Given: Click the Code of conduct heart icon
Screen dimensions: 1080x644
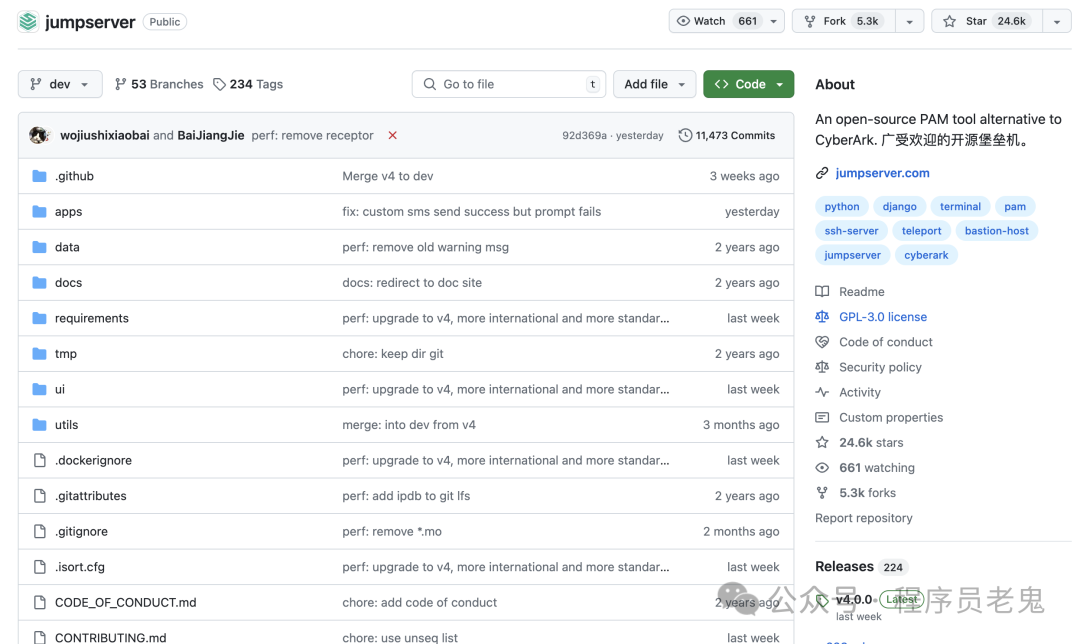Looking at the screenshot, I should [x=822, y=342].
